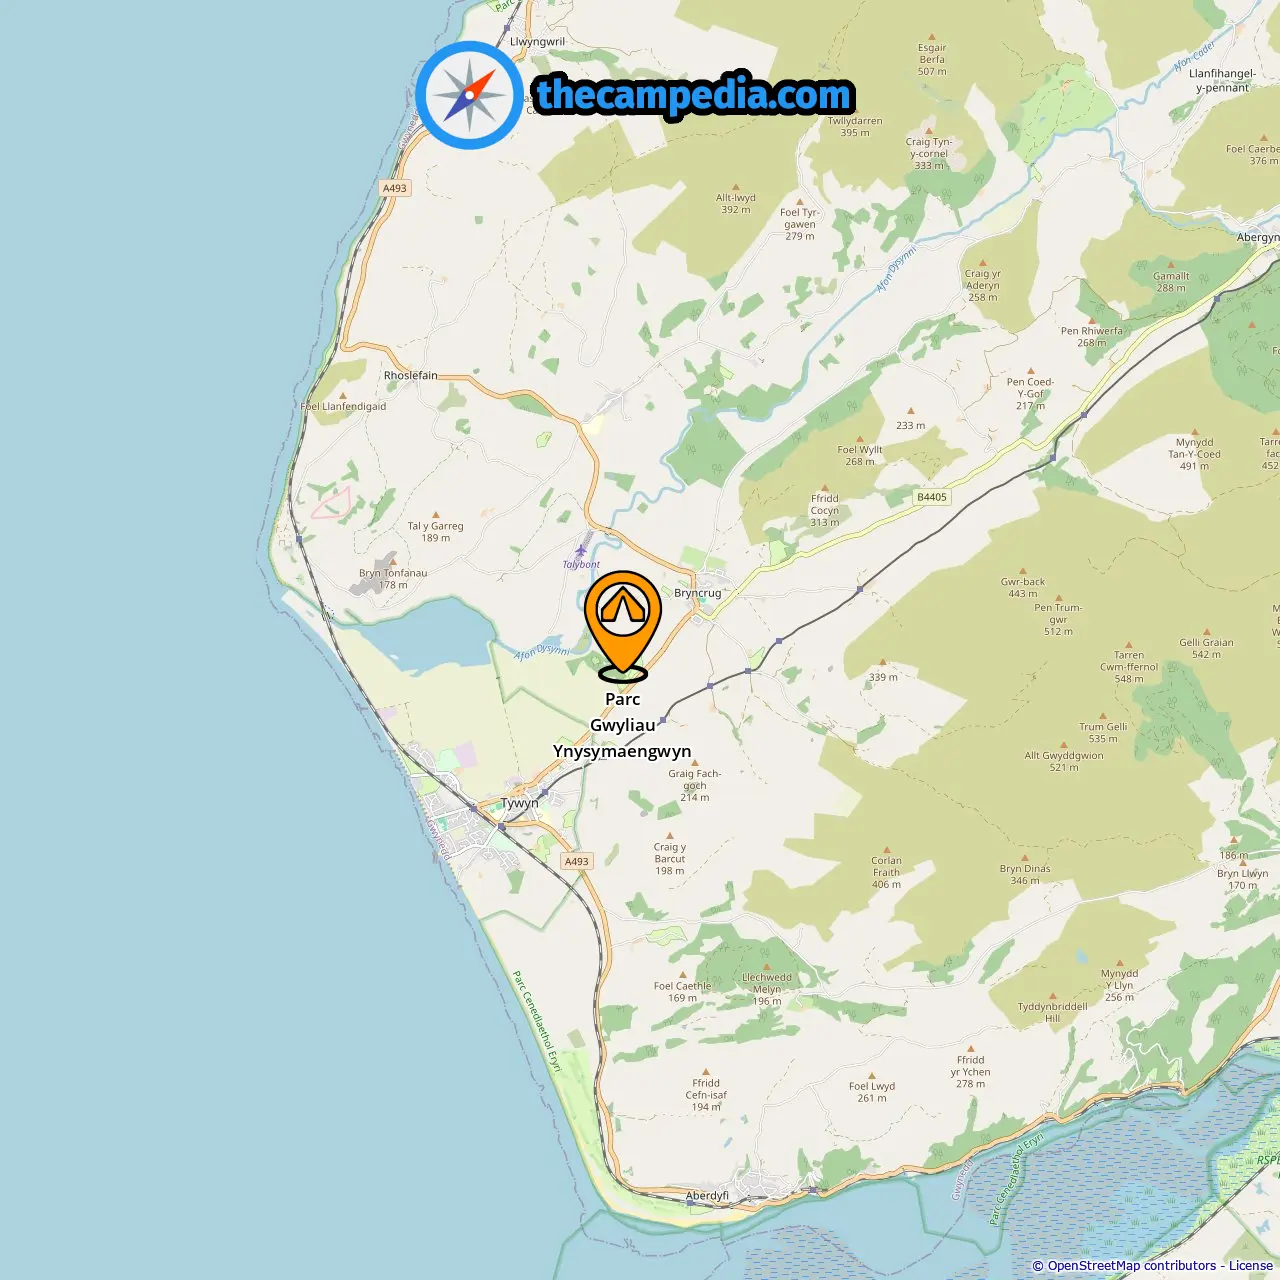This screenshot has height=1280, width=1280.
Task: Select the Parc Gwyliau Ynysymaengwyn label
Action: (x=622, y=725)
